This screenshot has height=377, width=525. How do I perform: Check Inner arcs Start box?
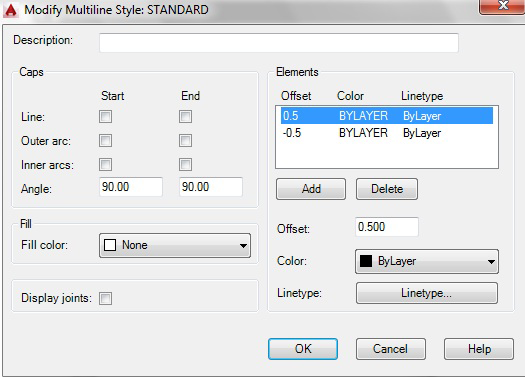click(105, 164)
